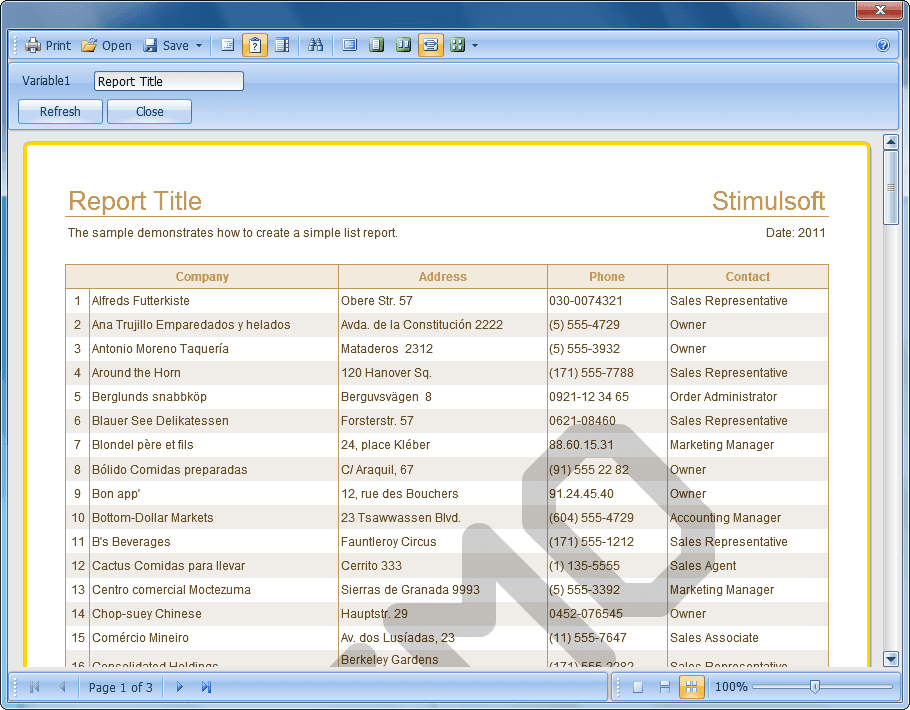Select the Two Pages view icon

tap(403, 45)
